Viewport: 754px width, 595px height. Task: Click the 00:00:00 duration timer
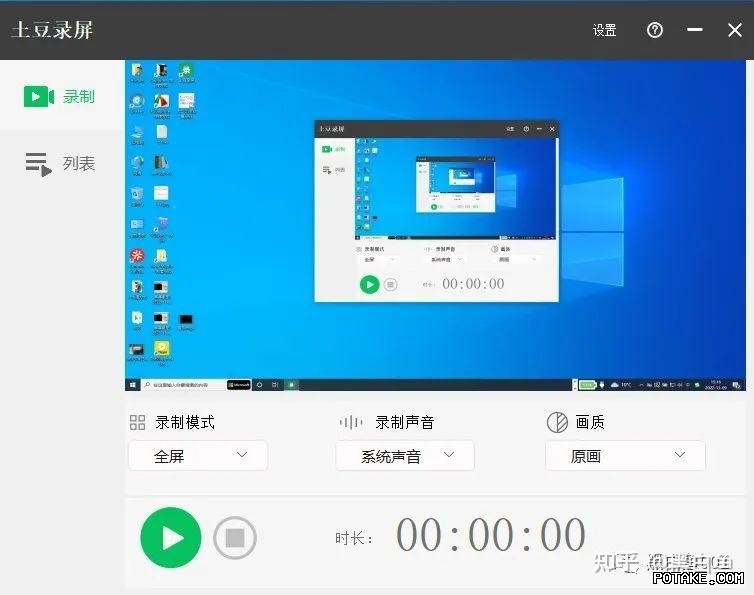(x=490, y=535)
